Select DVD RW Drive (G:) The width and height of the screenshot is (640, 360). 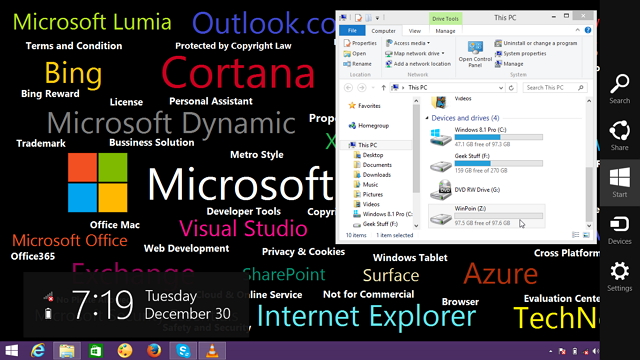(487, 190)
